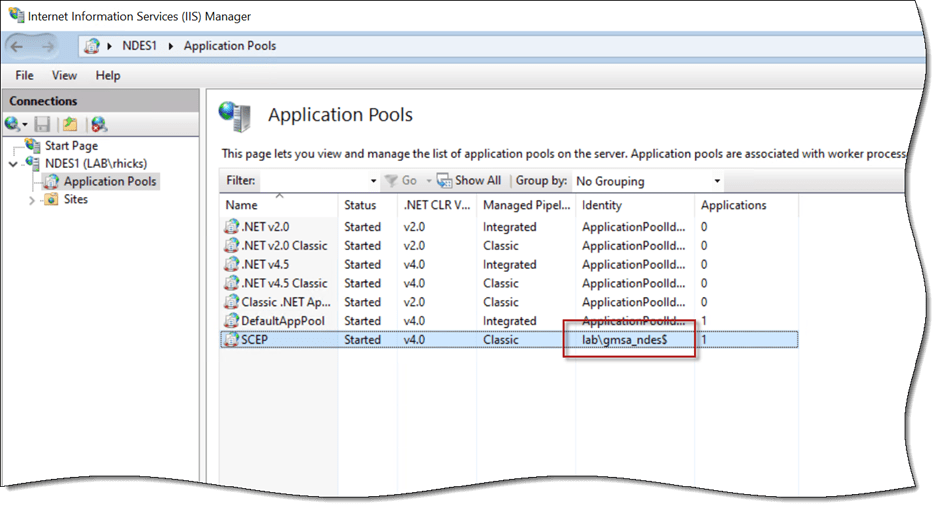Image resolution: width=937 pixels, height=508 pixels.
Task: Click the NDES1 server node icon
Action: pos(32,163)
